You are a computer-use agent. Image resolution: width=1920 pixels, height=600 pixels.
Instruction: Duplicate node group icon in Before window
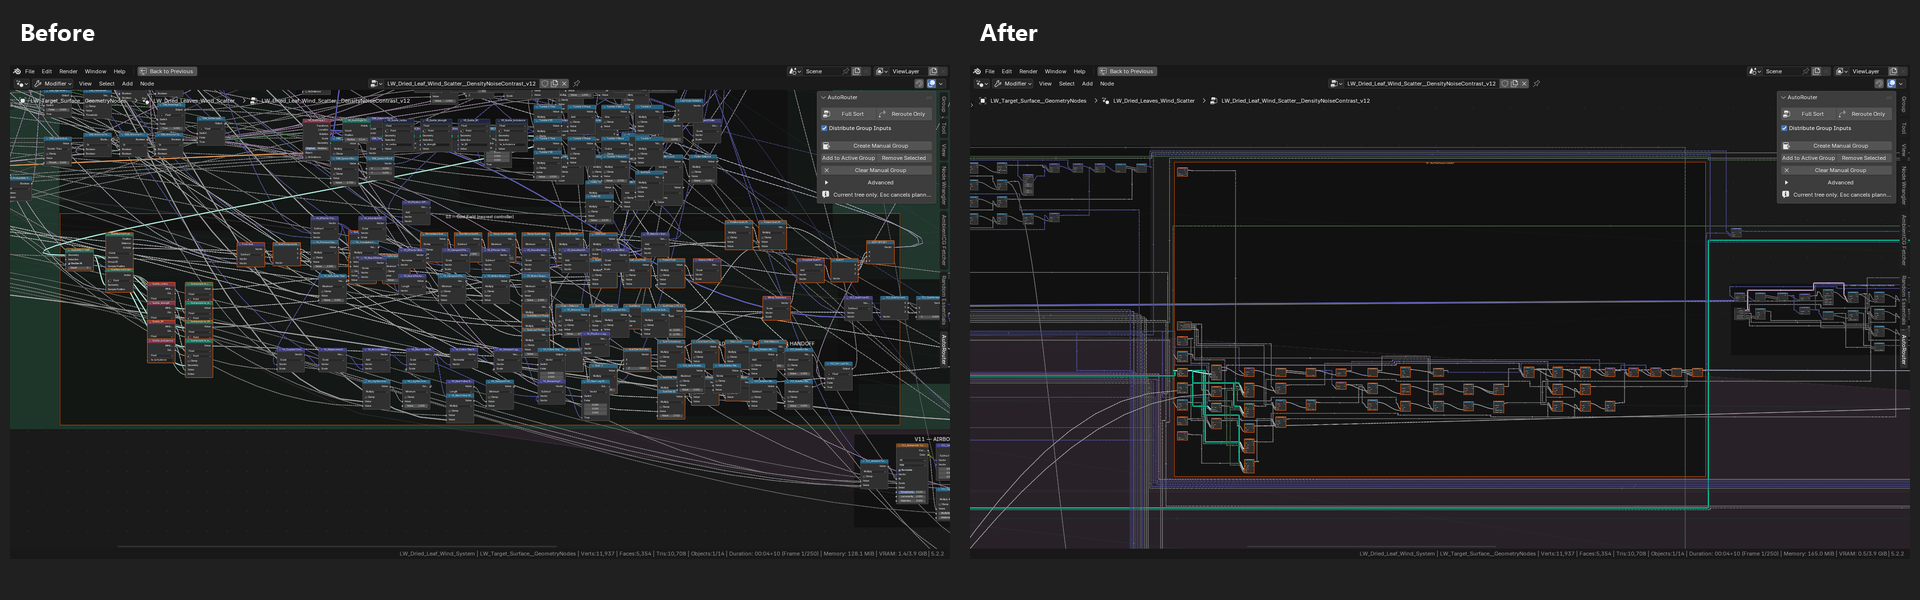point(554,84)
